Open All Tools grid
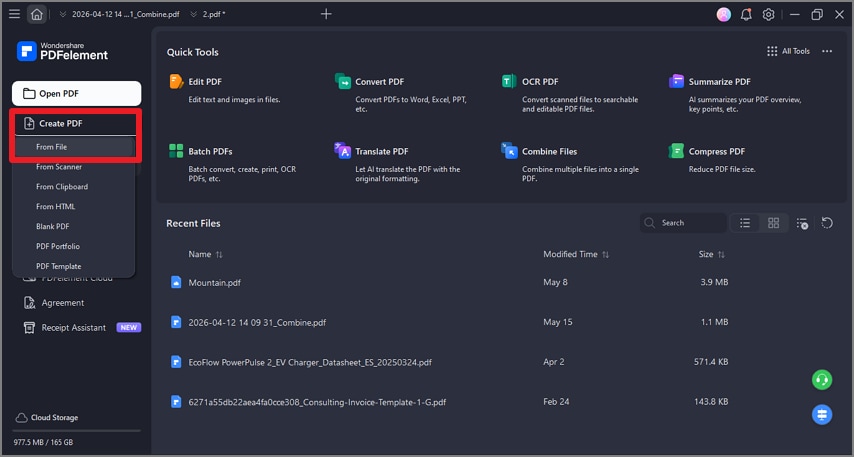 pyautogui.click(x=788, y=51)
